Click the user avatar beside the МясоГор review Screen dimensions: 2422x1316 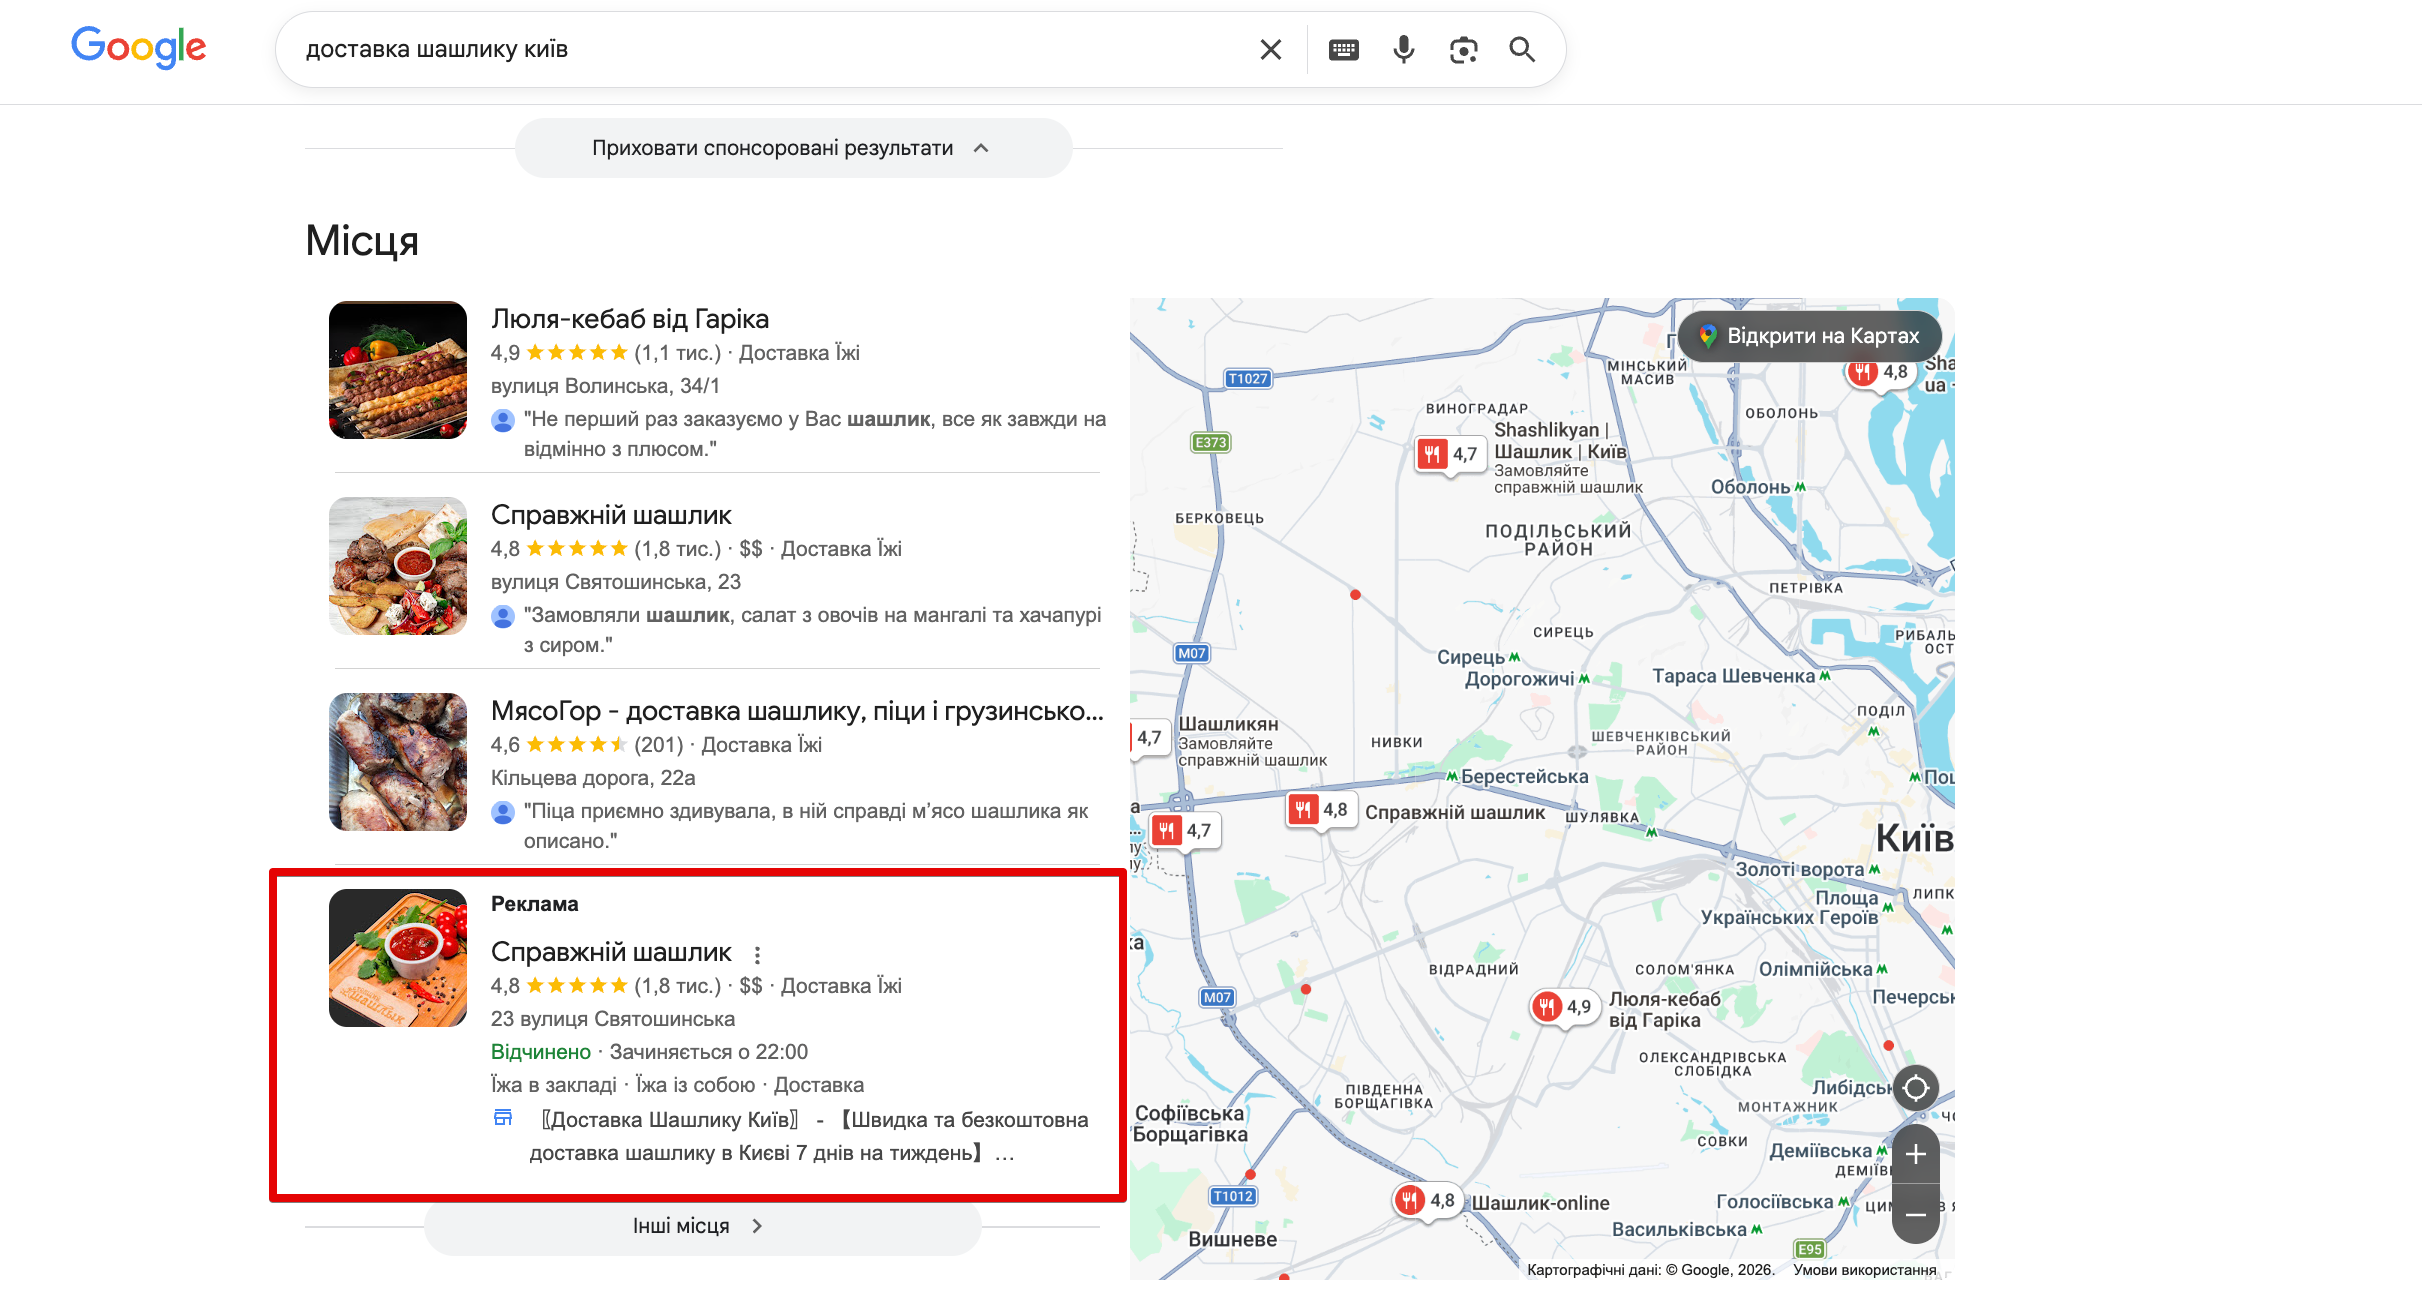click(503, 812)
